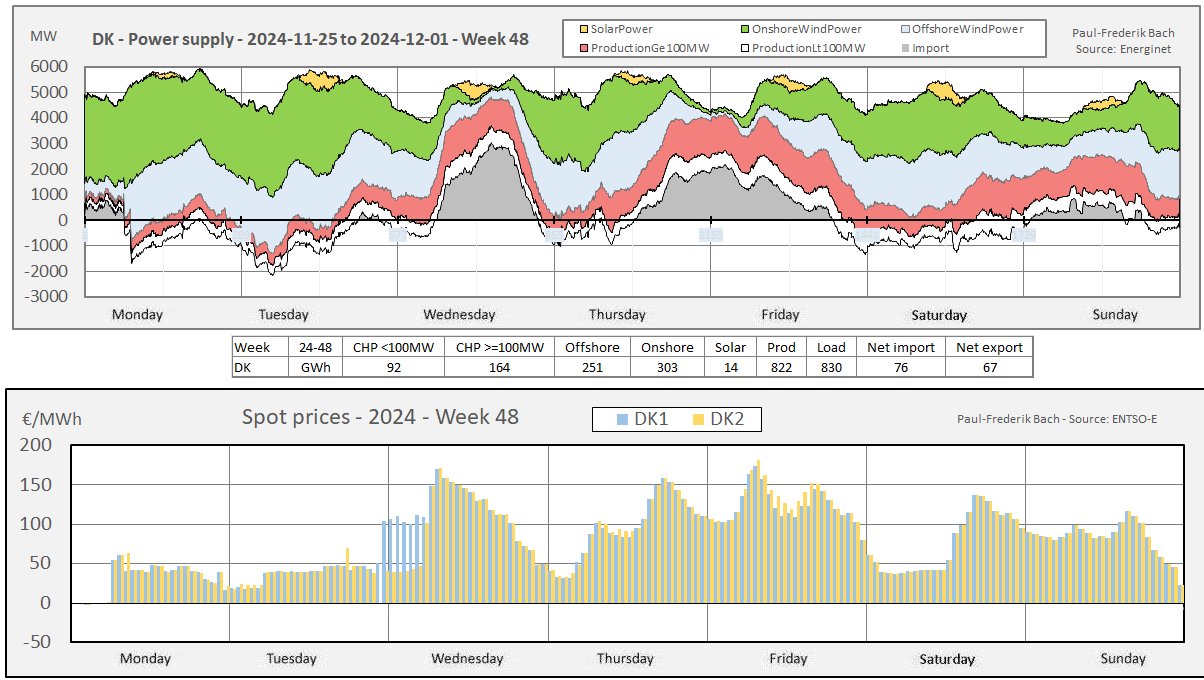Select the Wednesday label on power supply chart
The width and height of the screenshot is (1204, 680).
459,314
